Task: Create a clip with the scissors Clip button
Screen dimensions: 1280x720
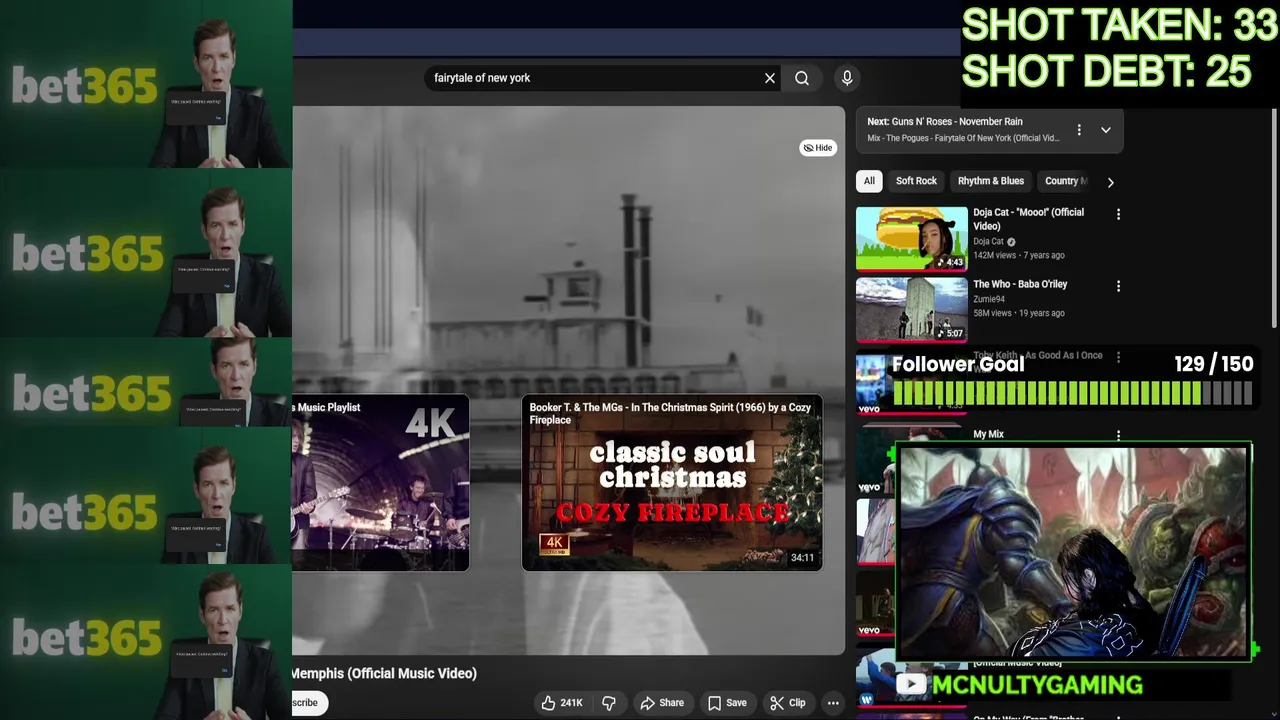Action: tap(788, 703)
